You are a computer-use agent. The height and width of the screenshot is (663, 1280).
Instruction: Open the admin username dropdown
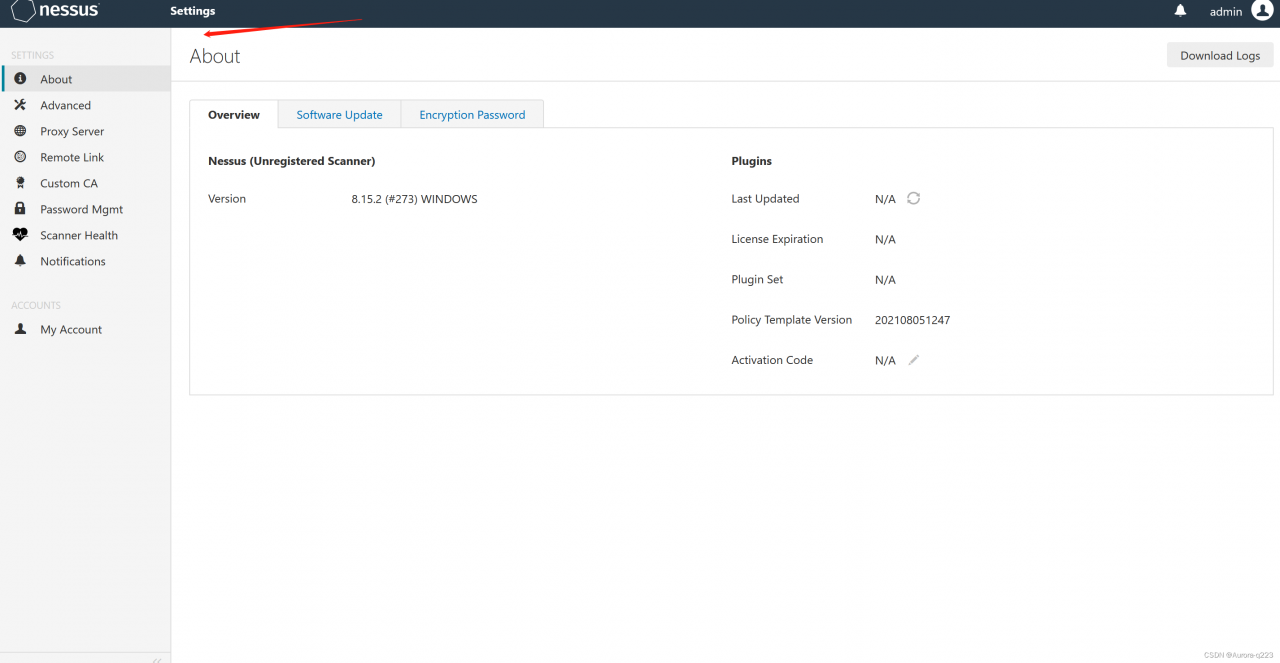pyautogui.click(x=1225, y=12)
